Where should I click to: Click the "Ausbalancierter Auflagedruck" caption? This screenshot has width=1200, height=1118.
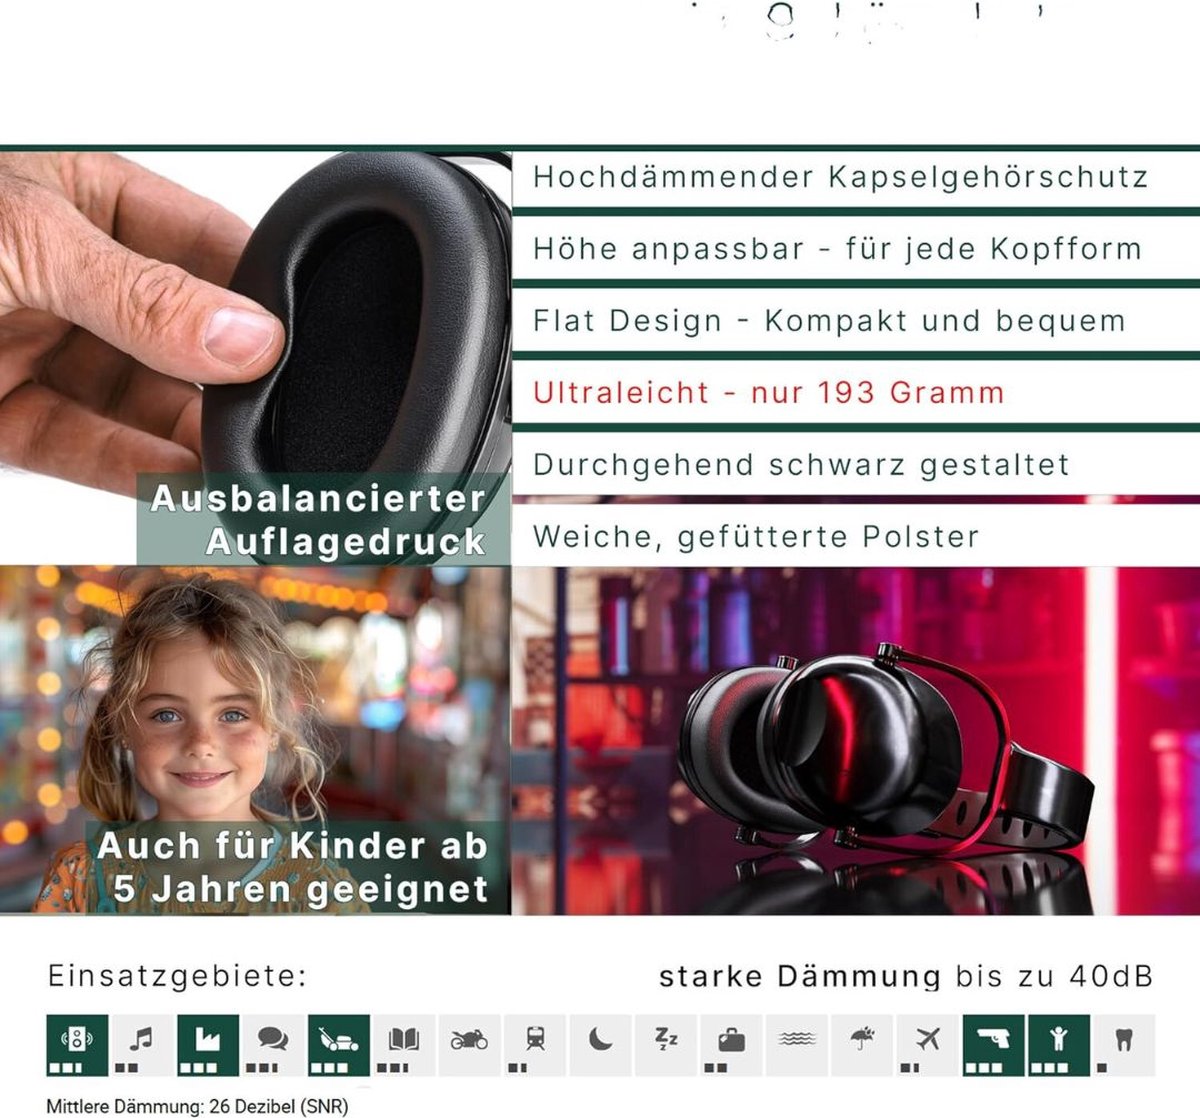[x=318, y=520]
